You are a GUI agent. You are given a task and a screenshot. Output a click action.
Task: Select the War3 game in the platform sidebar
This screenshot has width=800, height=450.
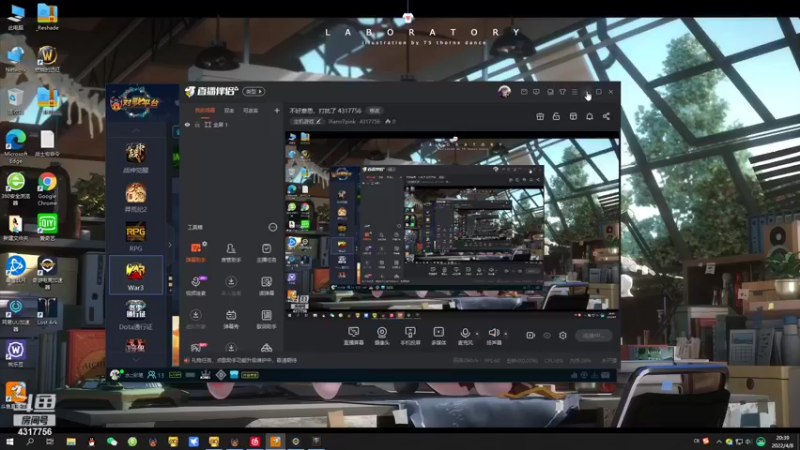pyautogui.click(x=136, y=275)
